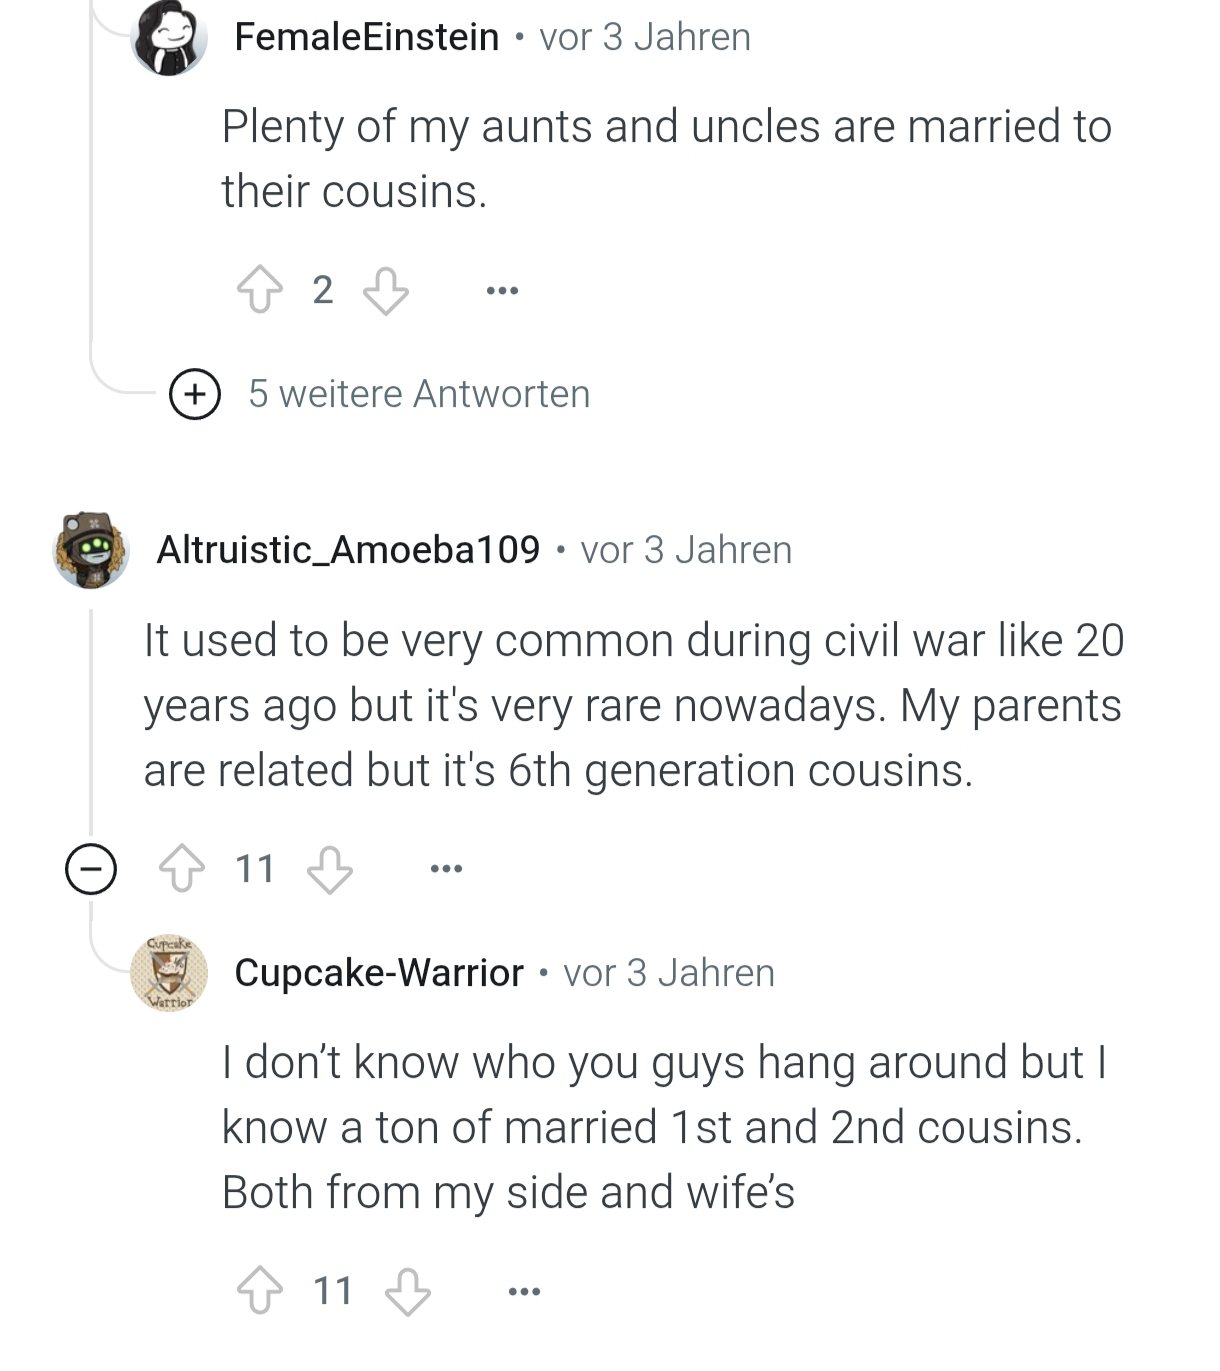Downvote FemaleEinstein's comment

pos(385,290)
